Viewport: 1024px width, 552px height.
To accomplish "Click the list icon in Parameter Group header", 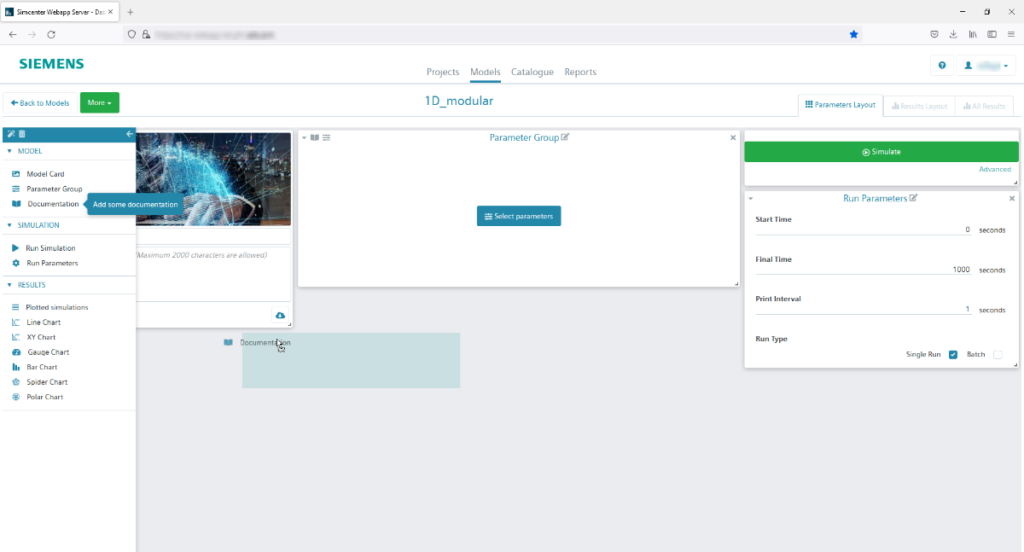I will tap(327, 138).
